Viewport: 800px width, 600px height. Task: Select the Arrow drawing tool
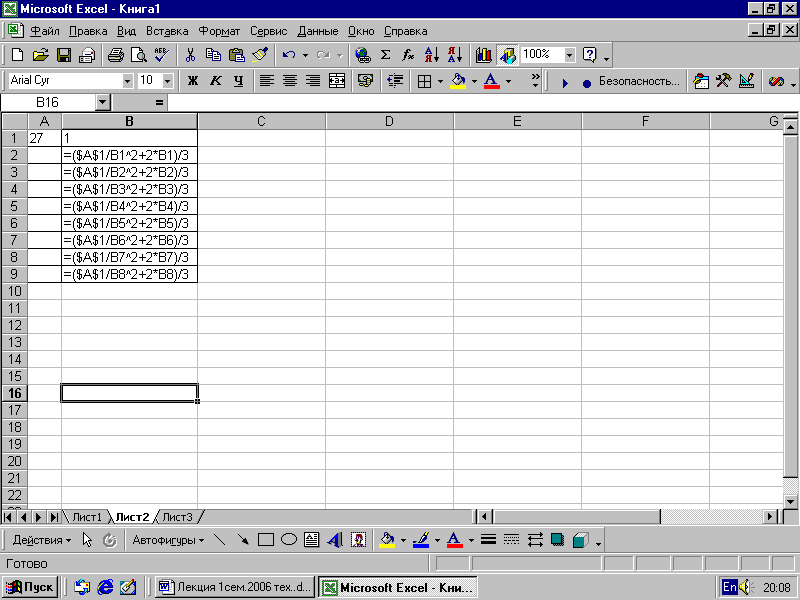243,540
